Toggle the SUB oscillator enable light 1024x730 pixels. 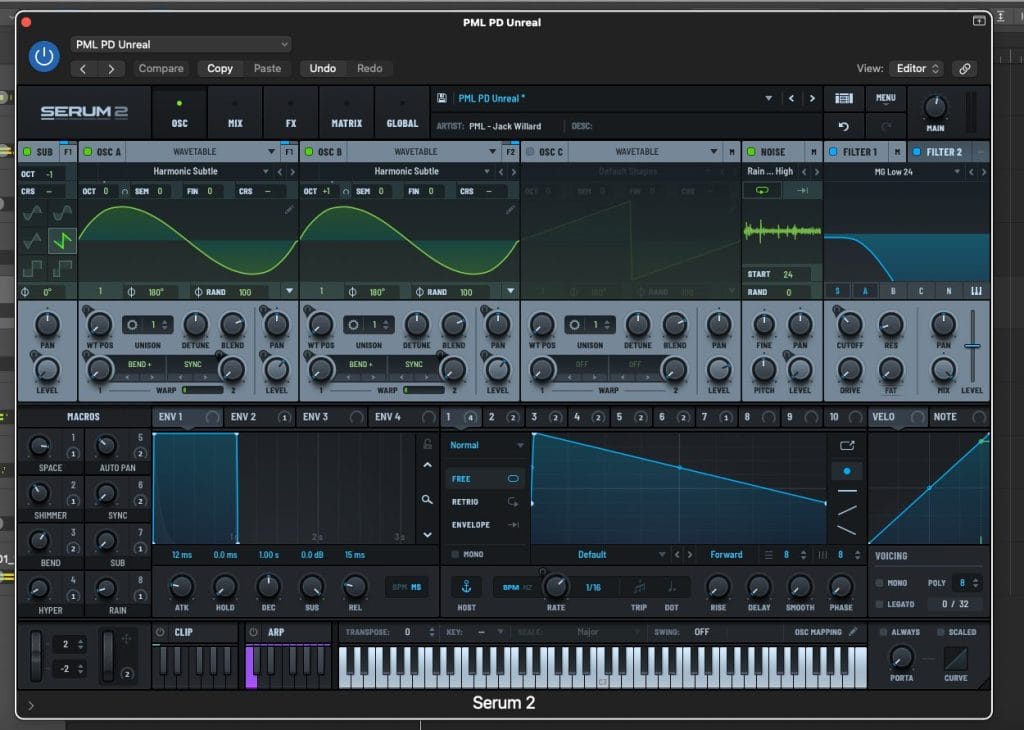[x=27, y=151]
